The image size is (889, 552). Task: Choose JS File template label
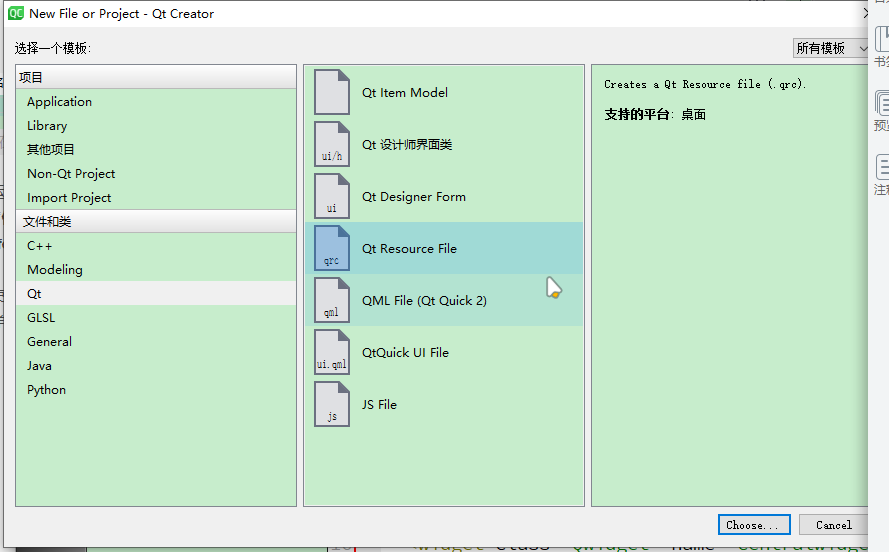tap(379, 405)
